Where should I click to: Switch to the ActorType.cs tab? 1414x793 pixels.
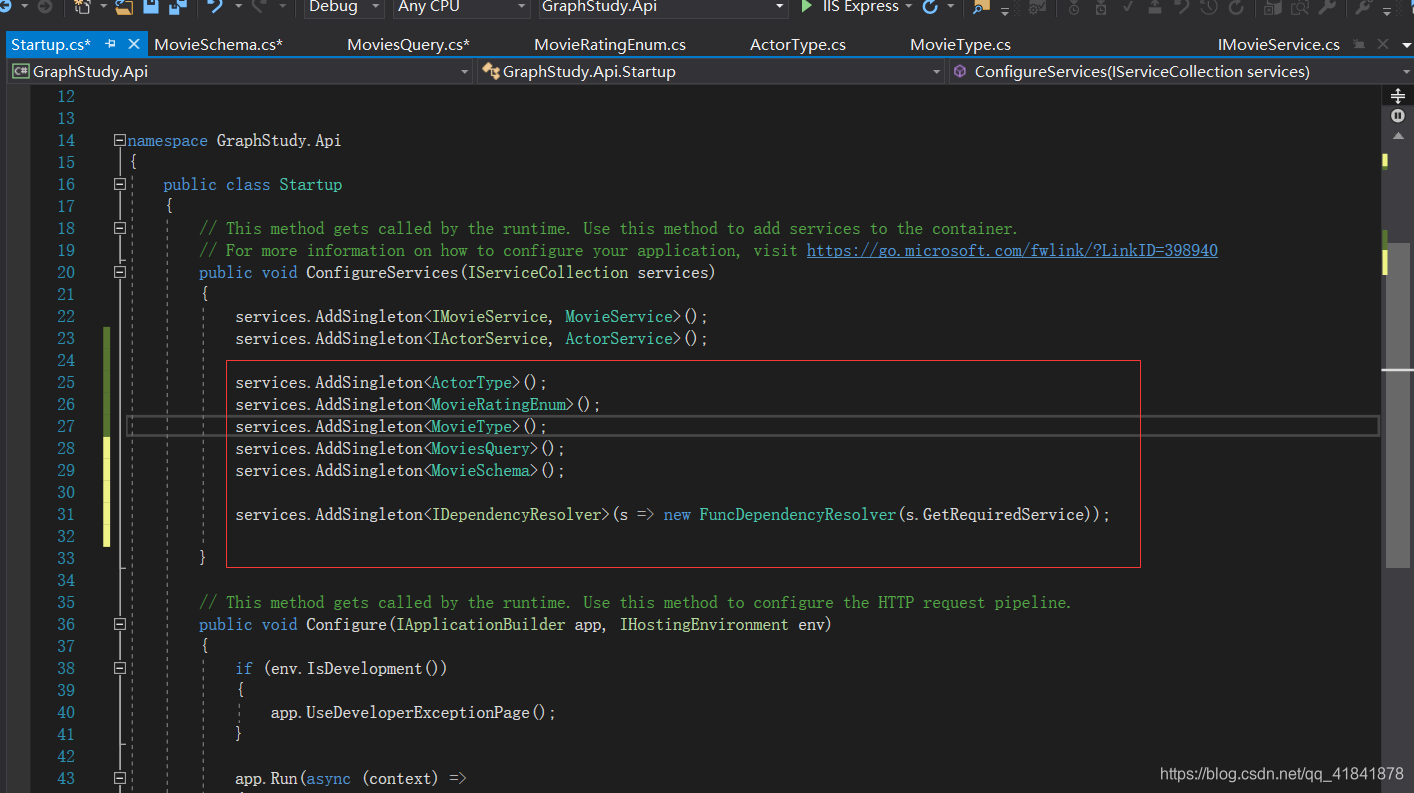coord(798,45)
